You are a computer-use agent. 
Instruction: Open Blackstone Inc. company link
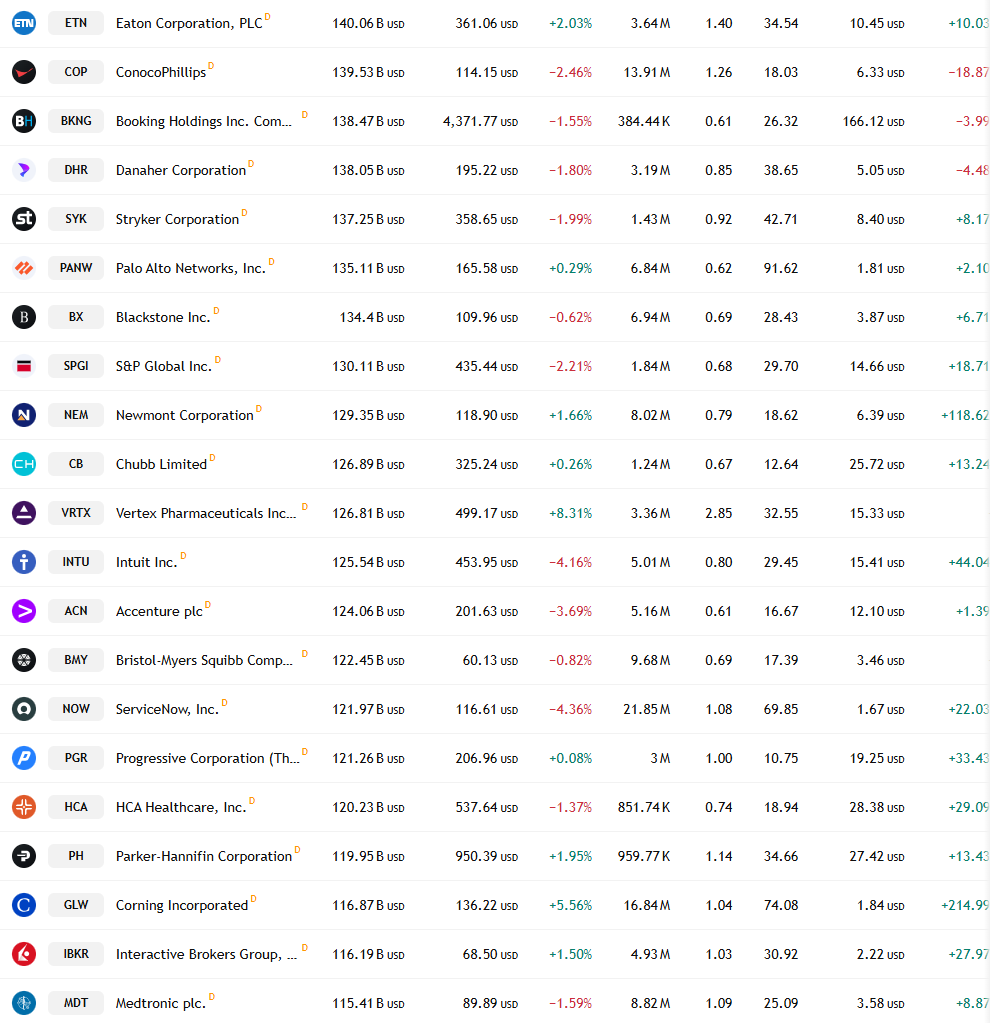tap(163, 317)
